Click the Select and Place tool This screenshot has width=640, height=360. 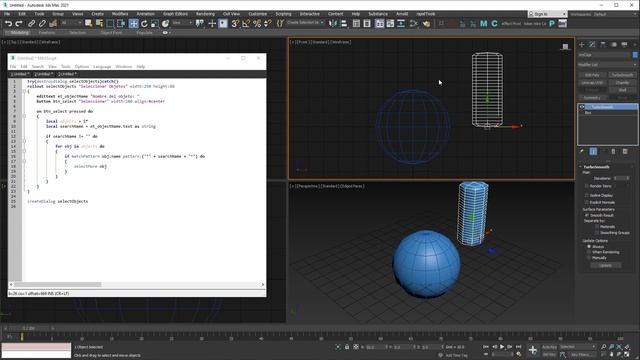165,24
